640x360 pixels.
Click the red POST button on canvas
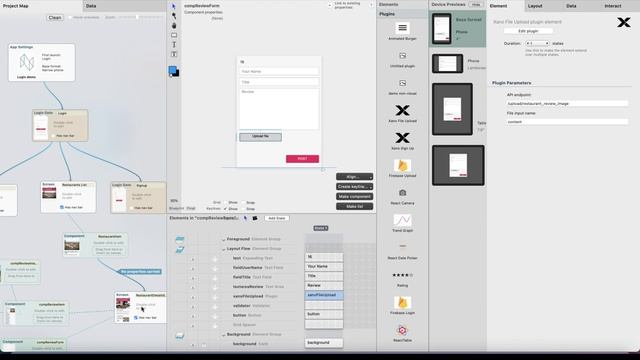(x=302, y=159)
